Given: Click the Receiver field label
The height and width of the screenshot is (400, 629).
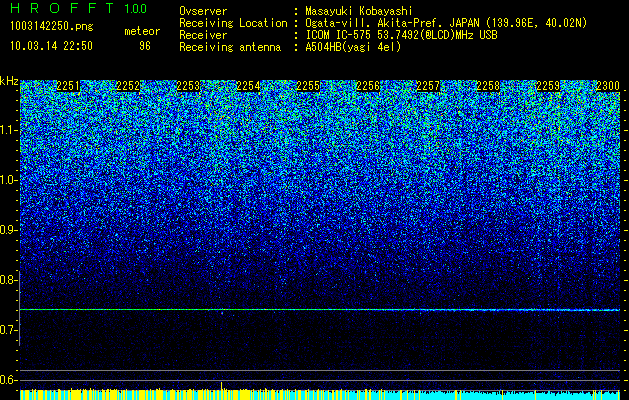Looking at the screenshot, I should pos(203,35).
